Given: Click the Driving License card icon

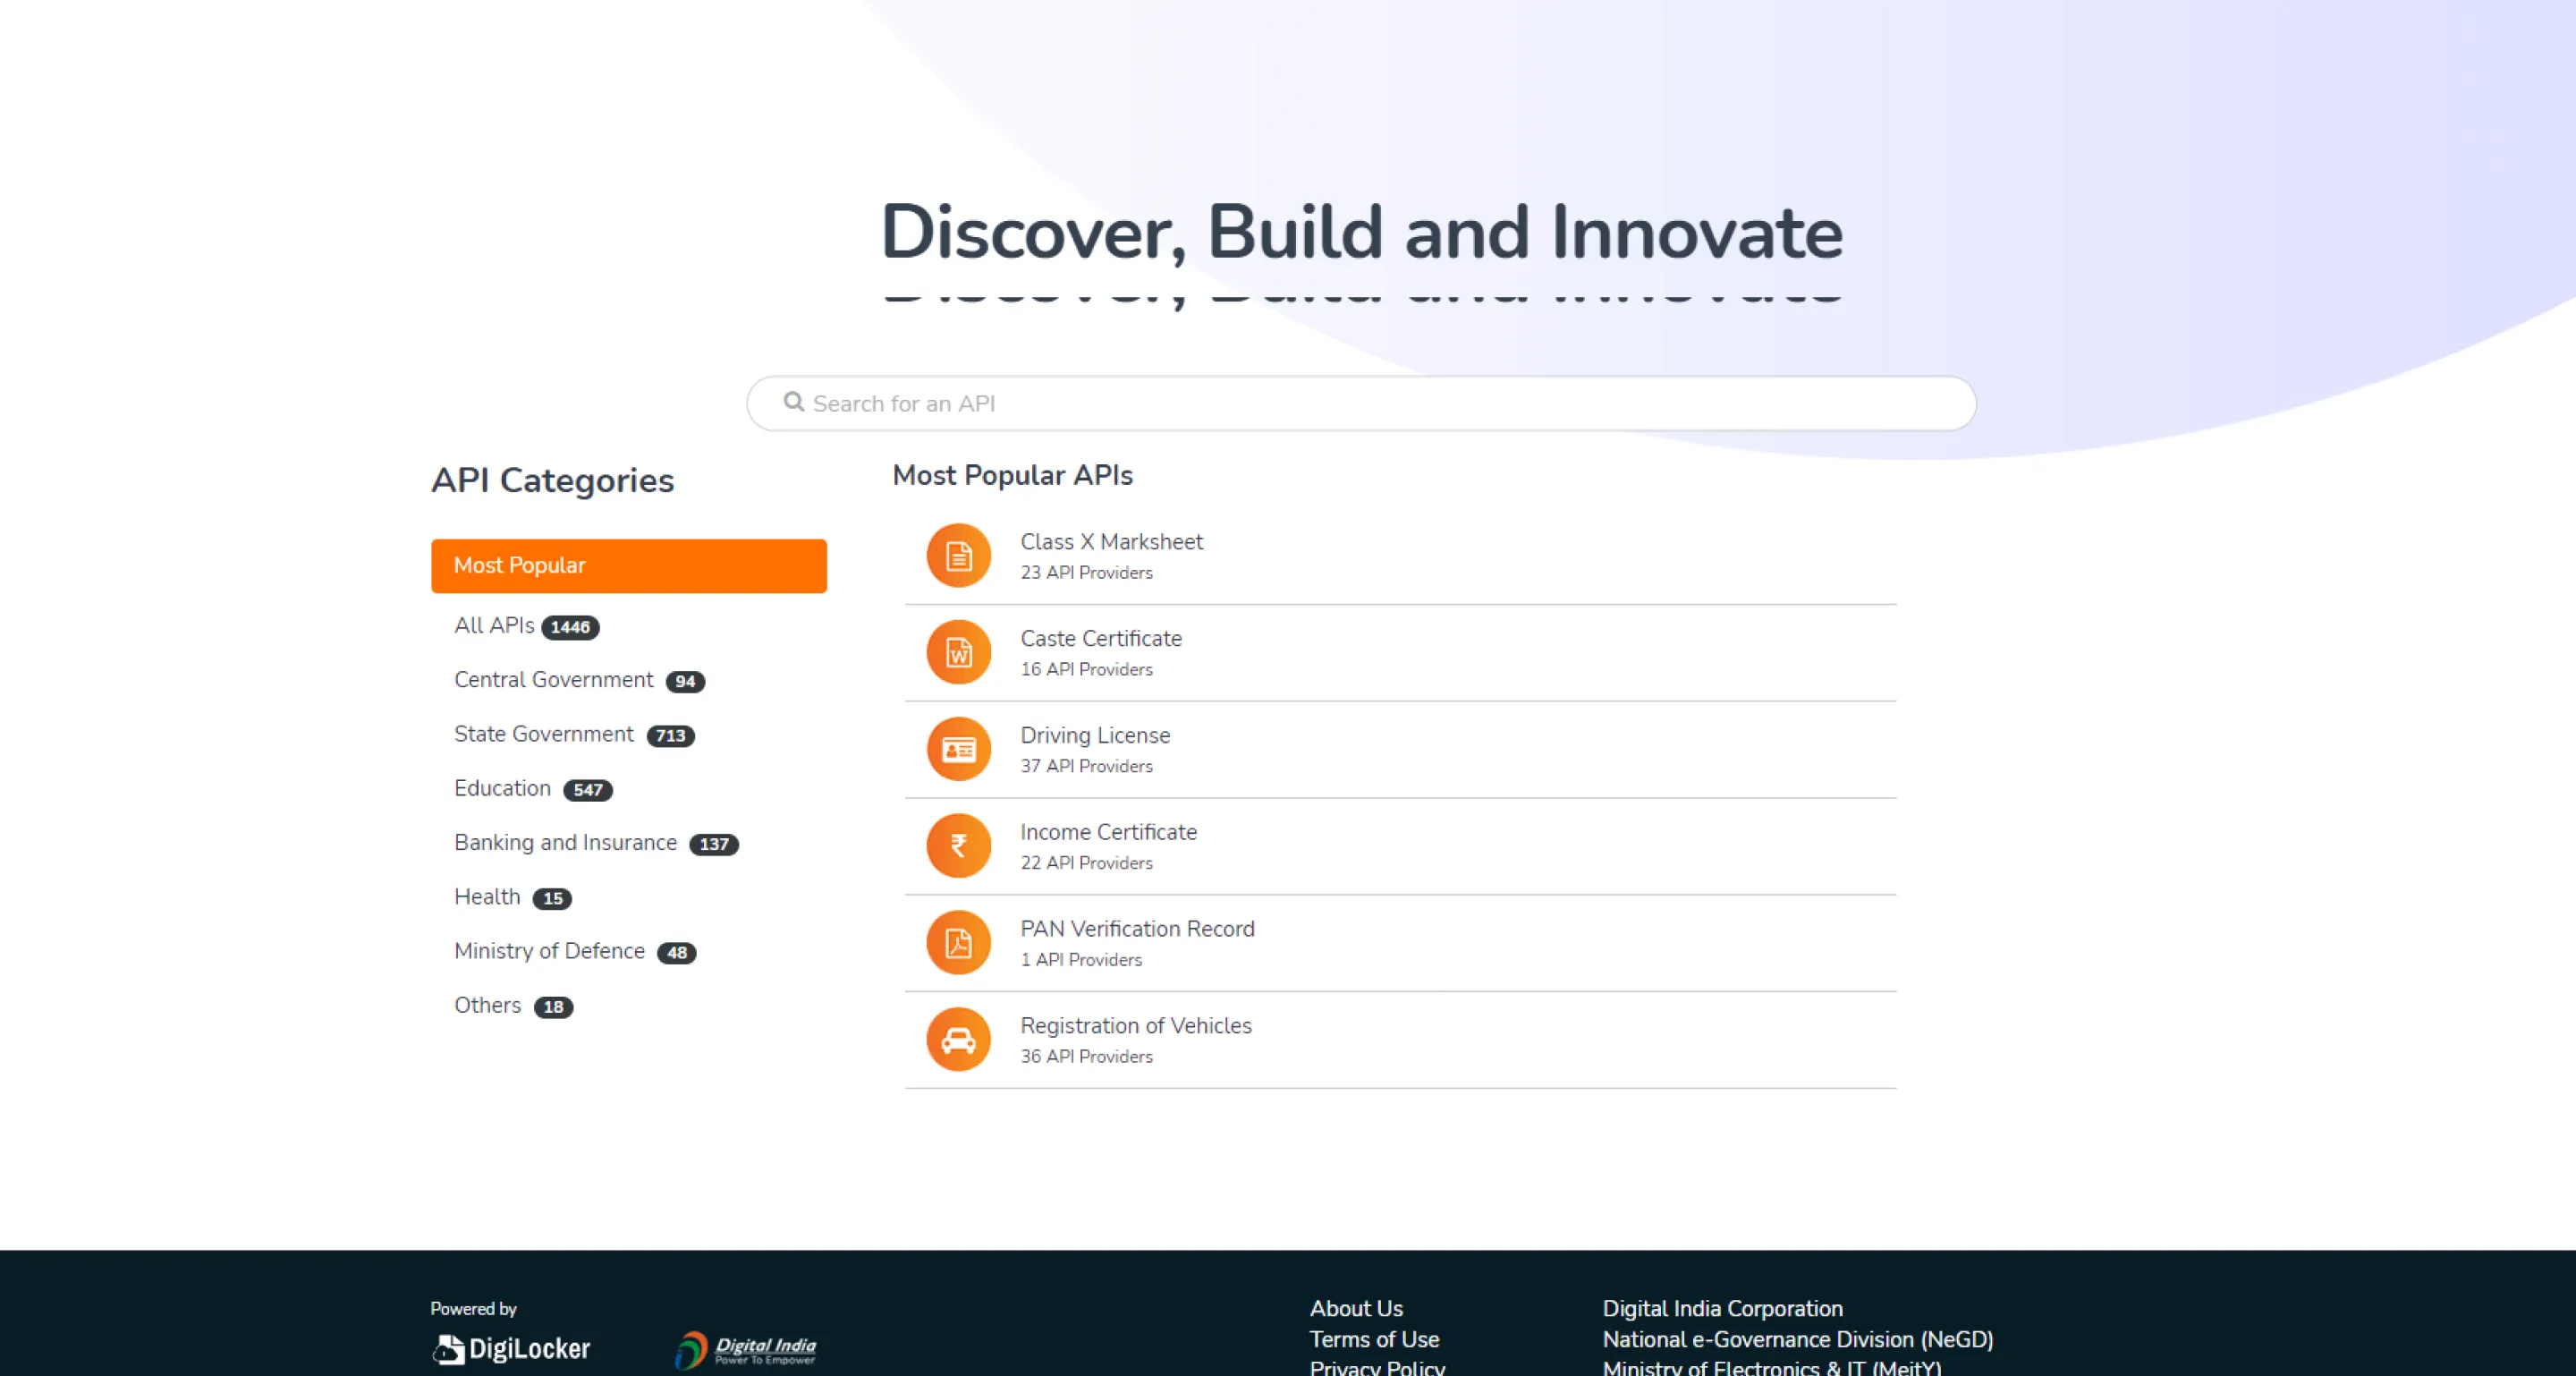Looking at the screenshot, I should [958, 749].
